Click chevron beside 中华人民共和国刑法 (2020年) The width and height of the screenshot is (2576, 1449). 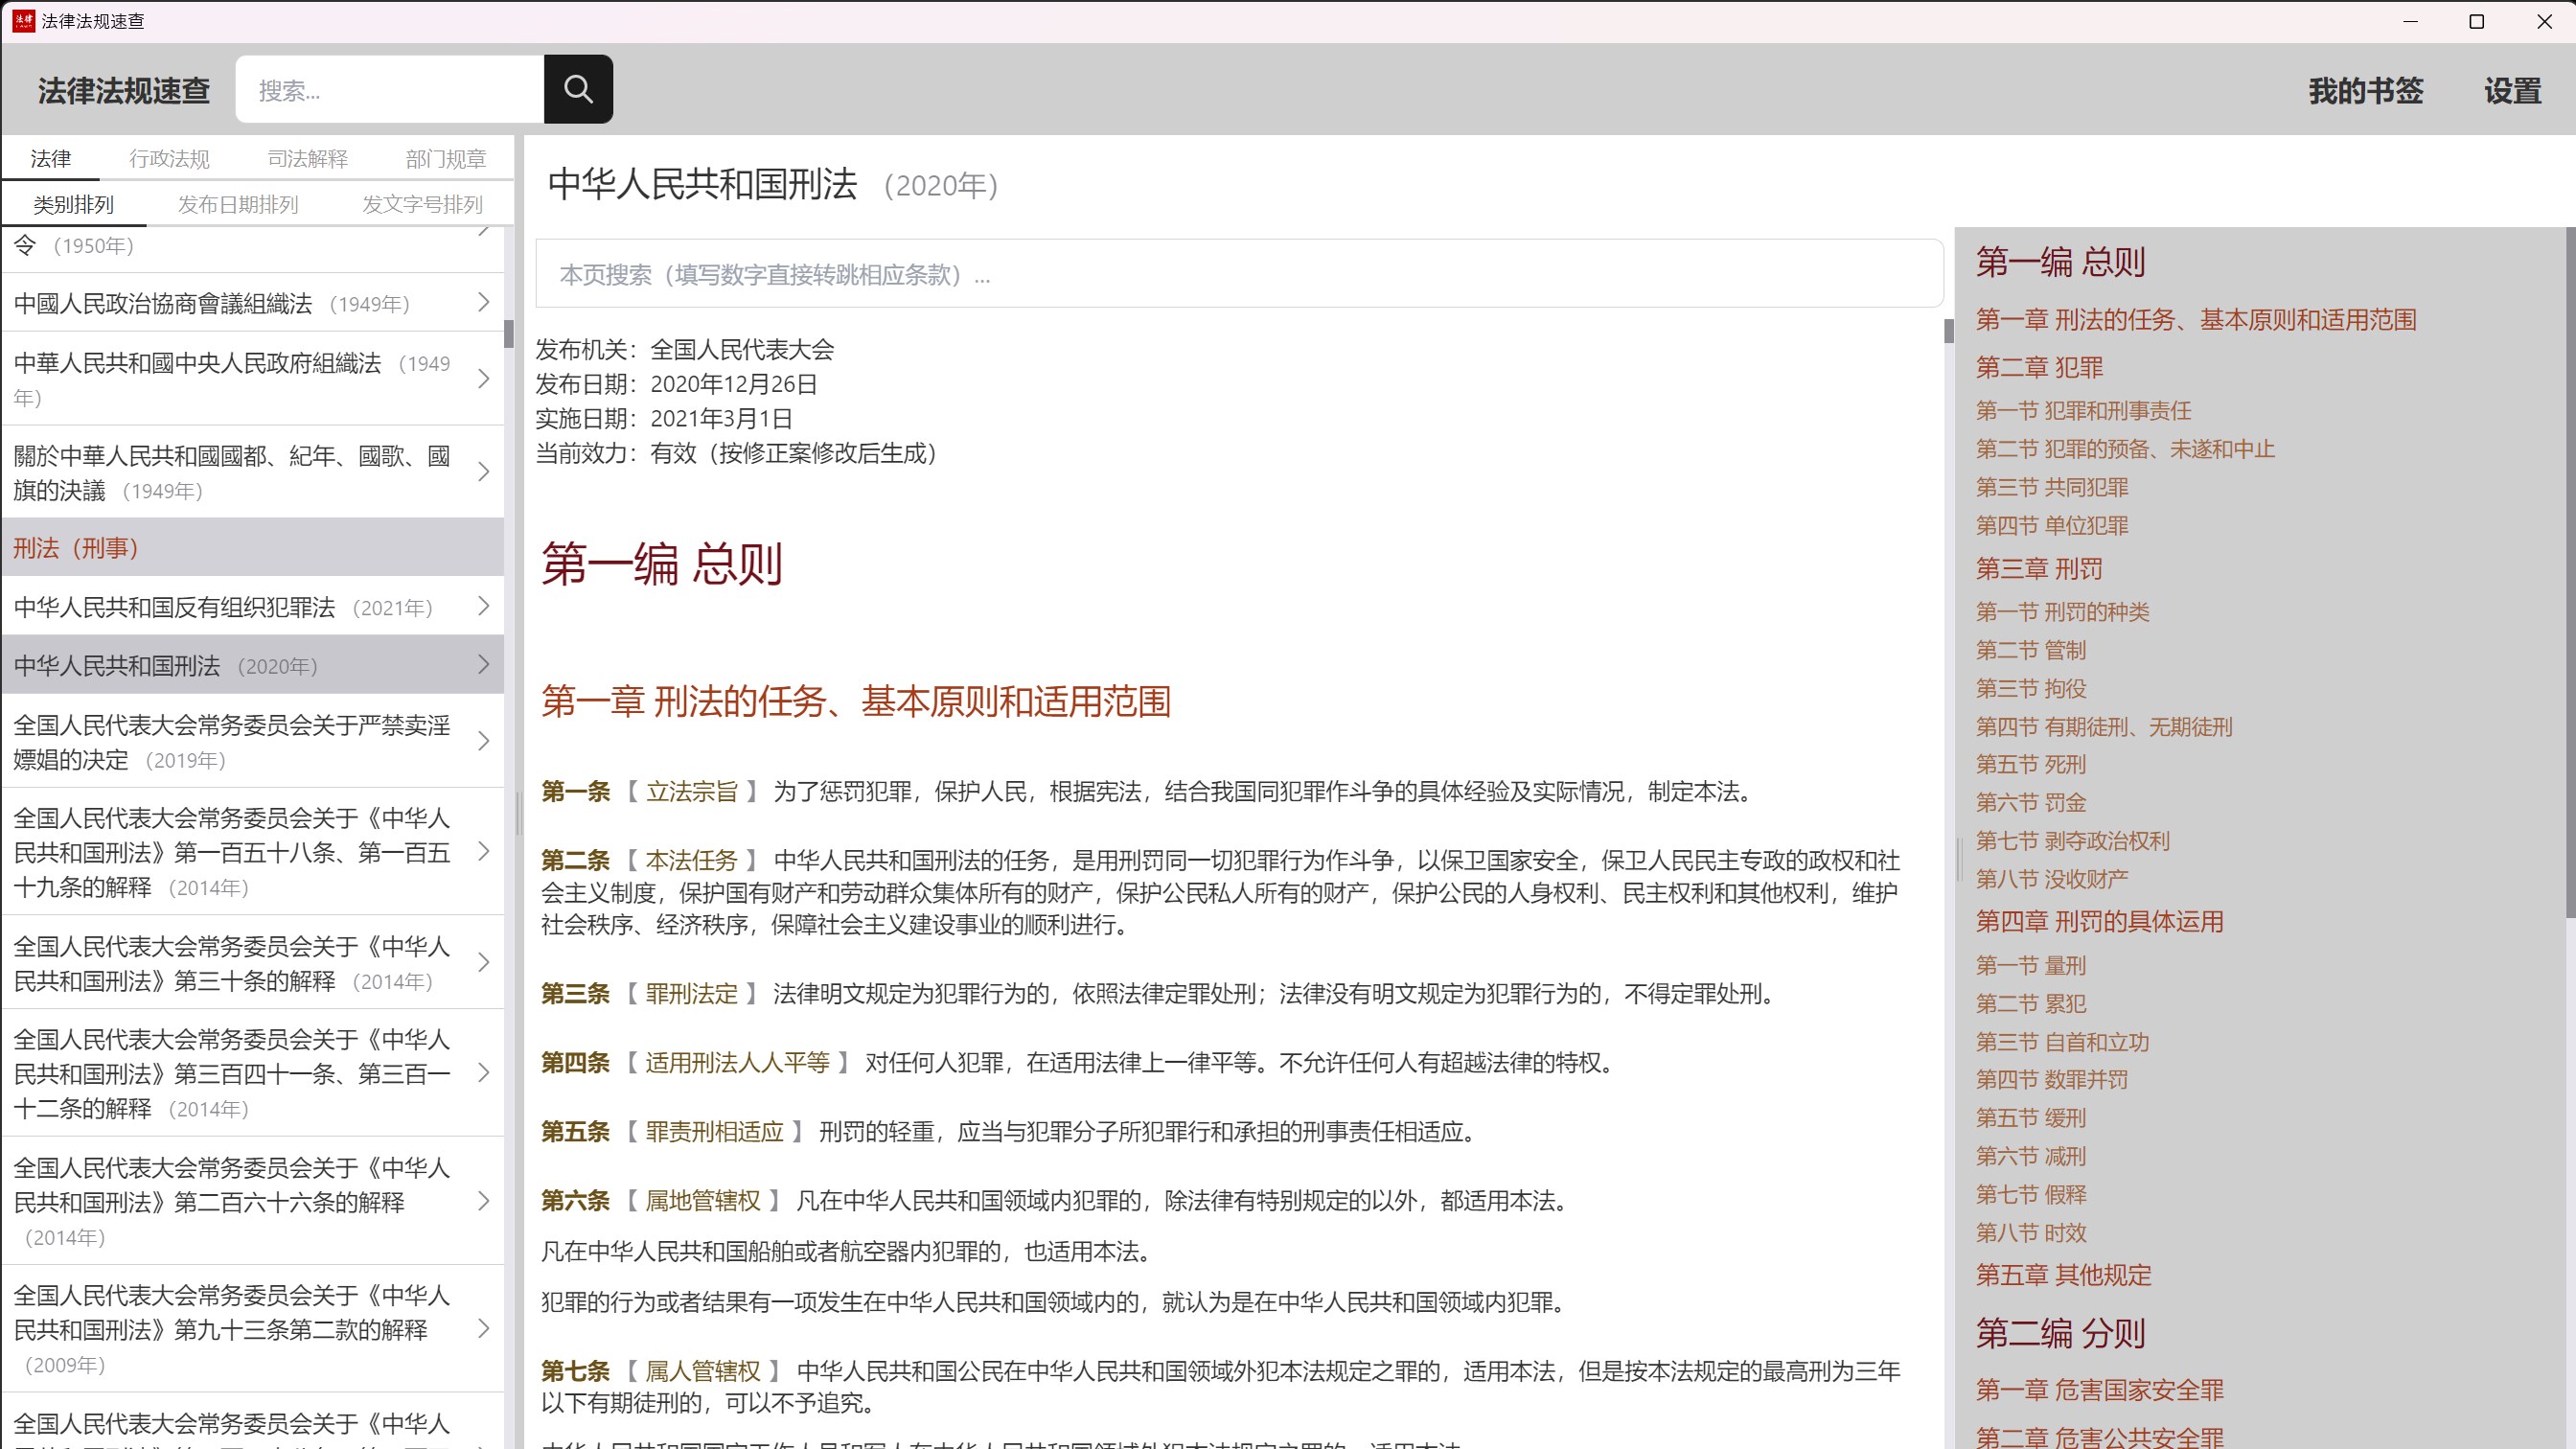click(483, 665)
